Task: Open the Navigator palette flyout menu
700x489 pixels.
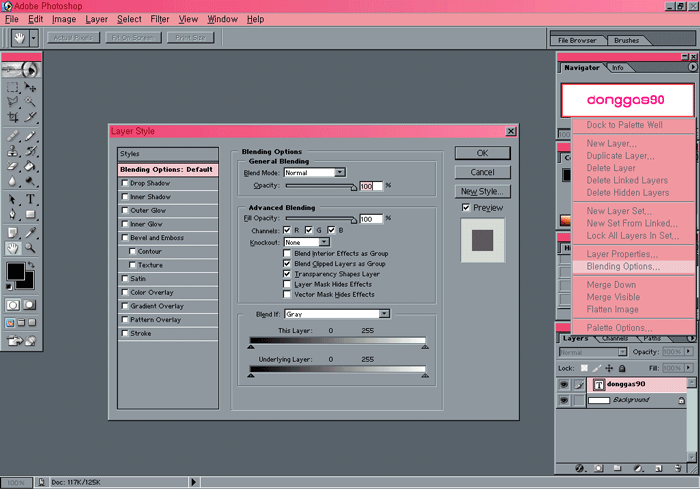Action: pyautogui.click(x=692, y=67)
